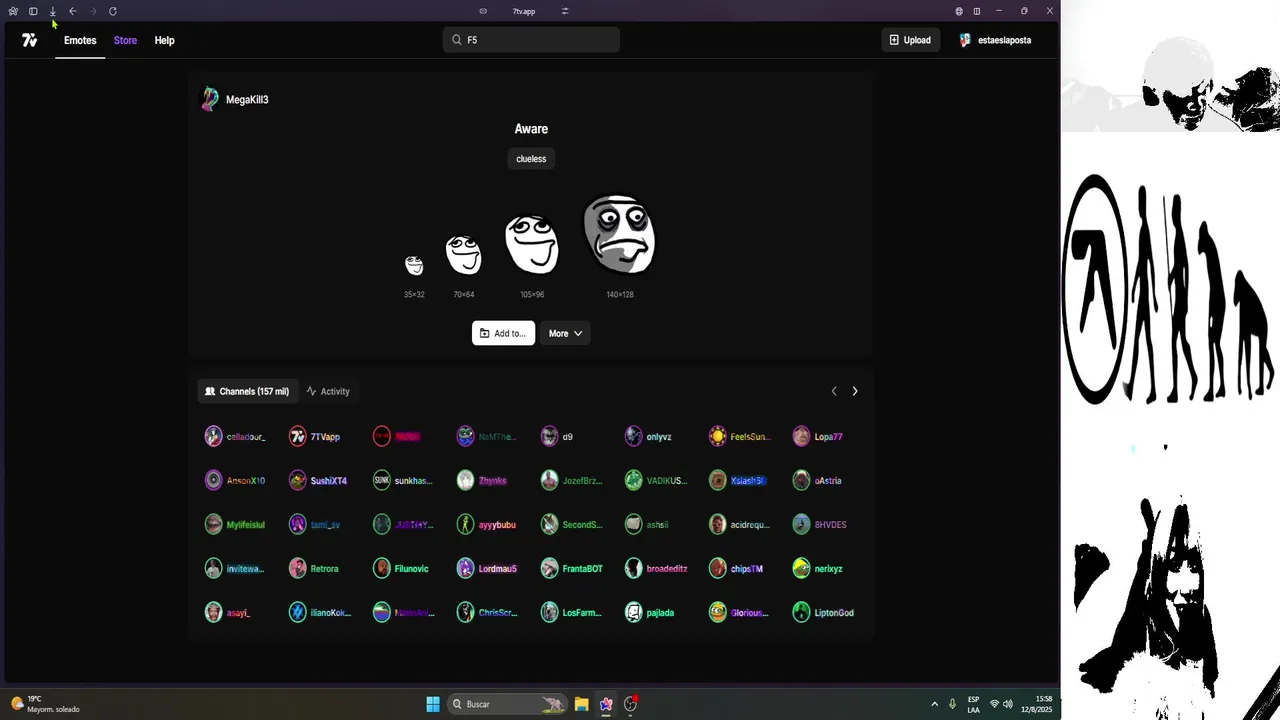The width and height of the screenshot is (1280, 720).
Task: Expand the More dropdown
Action: (x=565, y=333)
